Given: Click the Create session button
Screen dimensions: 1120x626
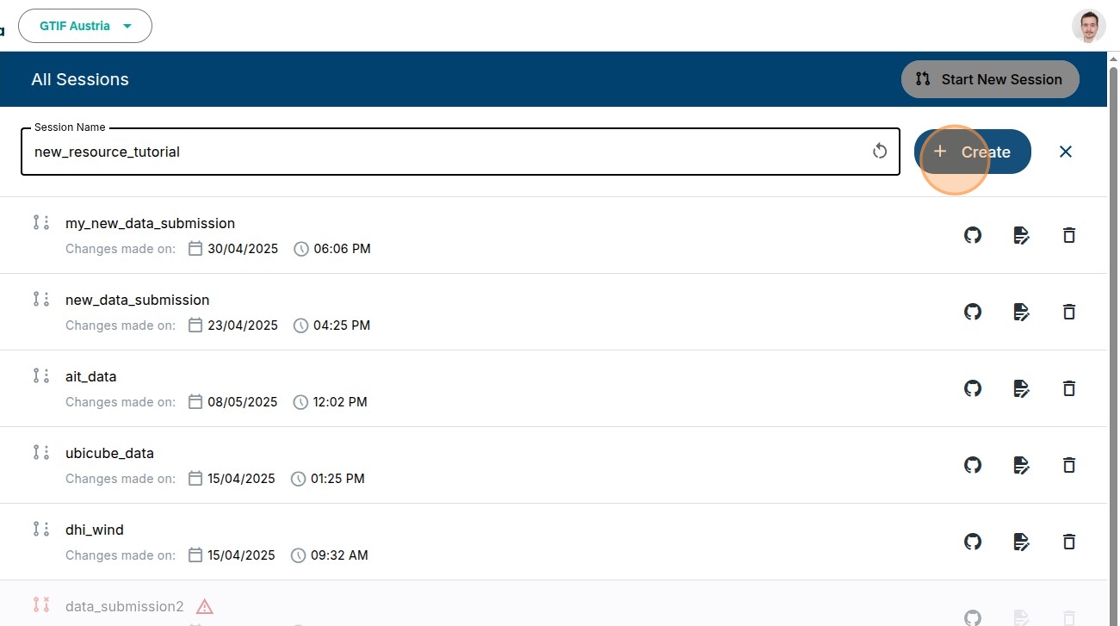Looking at the screenshot, I should coord(972,152).
